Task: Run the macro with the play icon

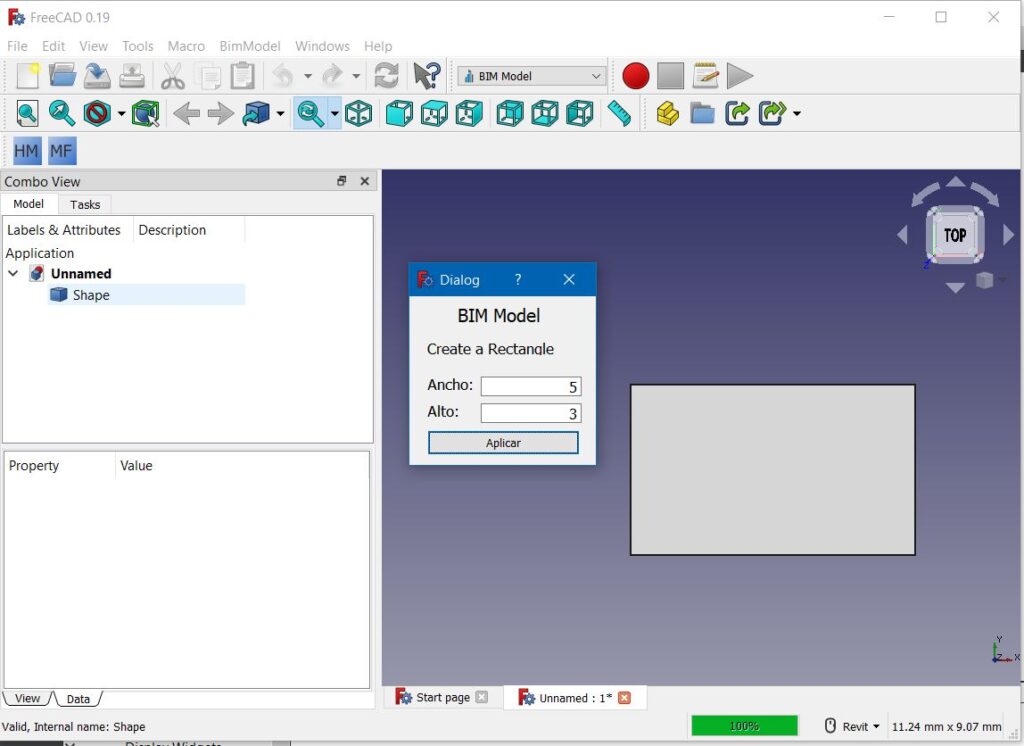Action: pyautogui.click(x=740, y=76)
